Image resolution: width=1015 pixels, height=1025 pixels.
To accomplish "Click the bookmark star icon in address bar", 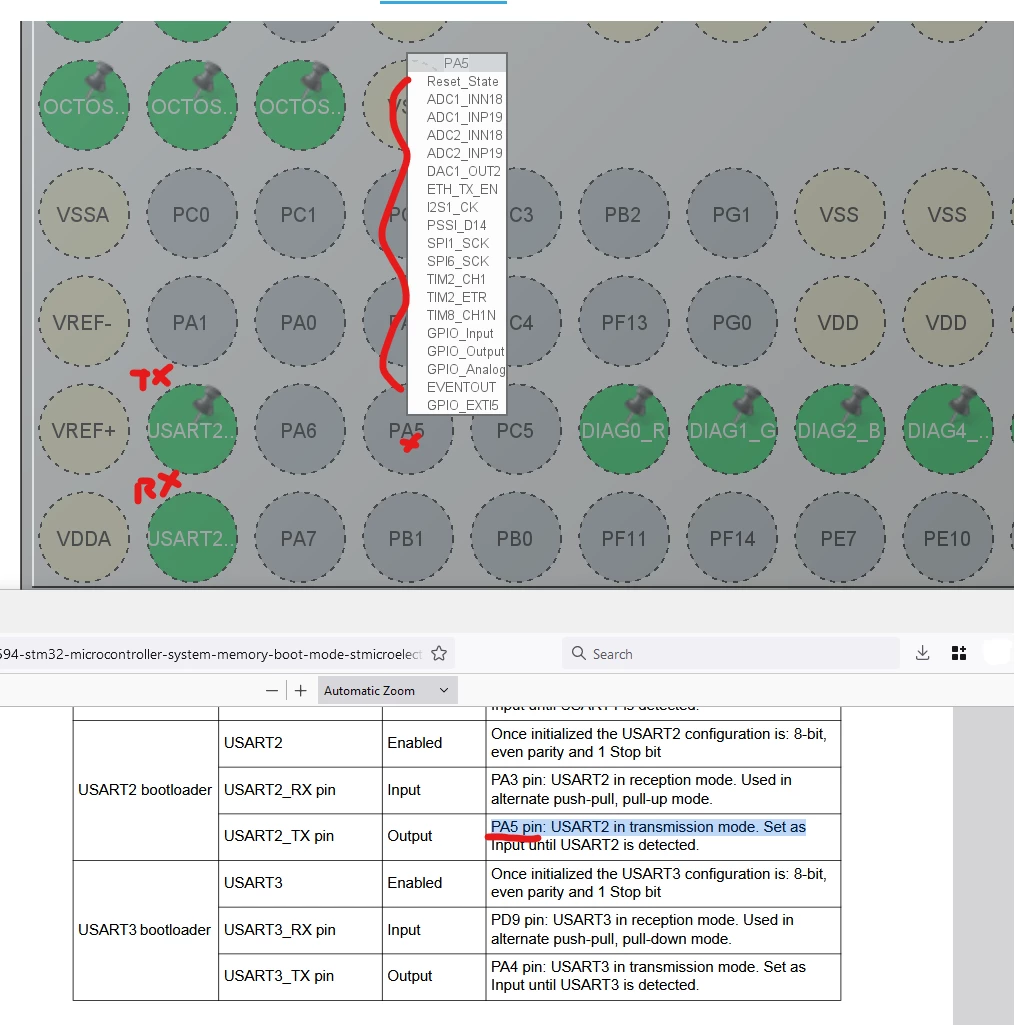I will tap(439, 653).
